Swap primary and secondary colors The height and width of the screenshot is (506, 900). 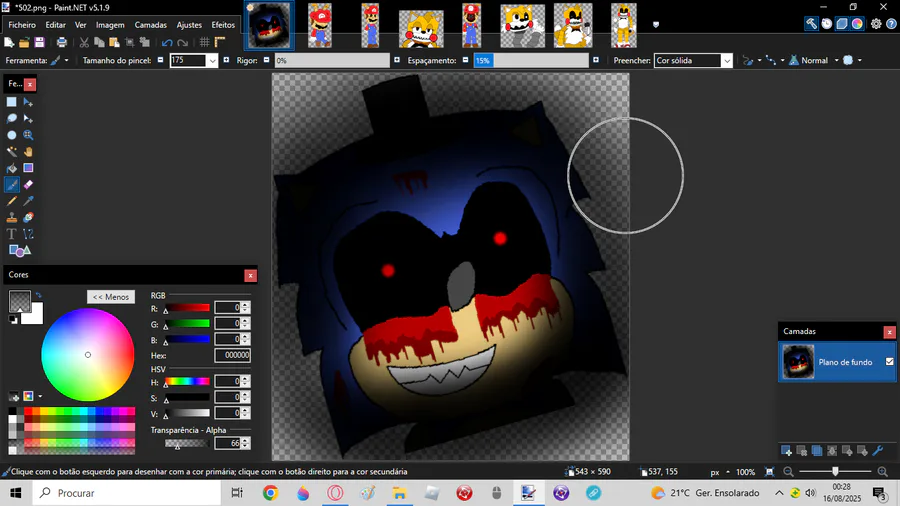tap(38, 295)
